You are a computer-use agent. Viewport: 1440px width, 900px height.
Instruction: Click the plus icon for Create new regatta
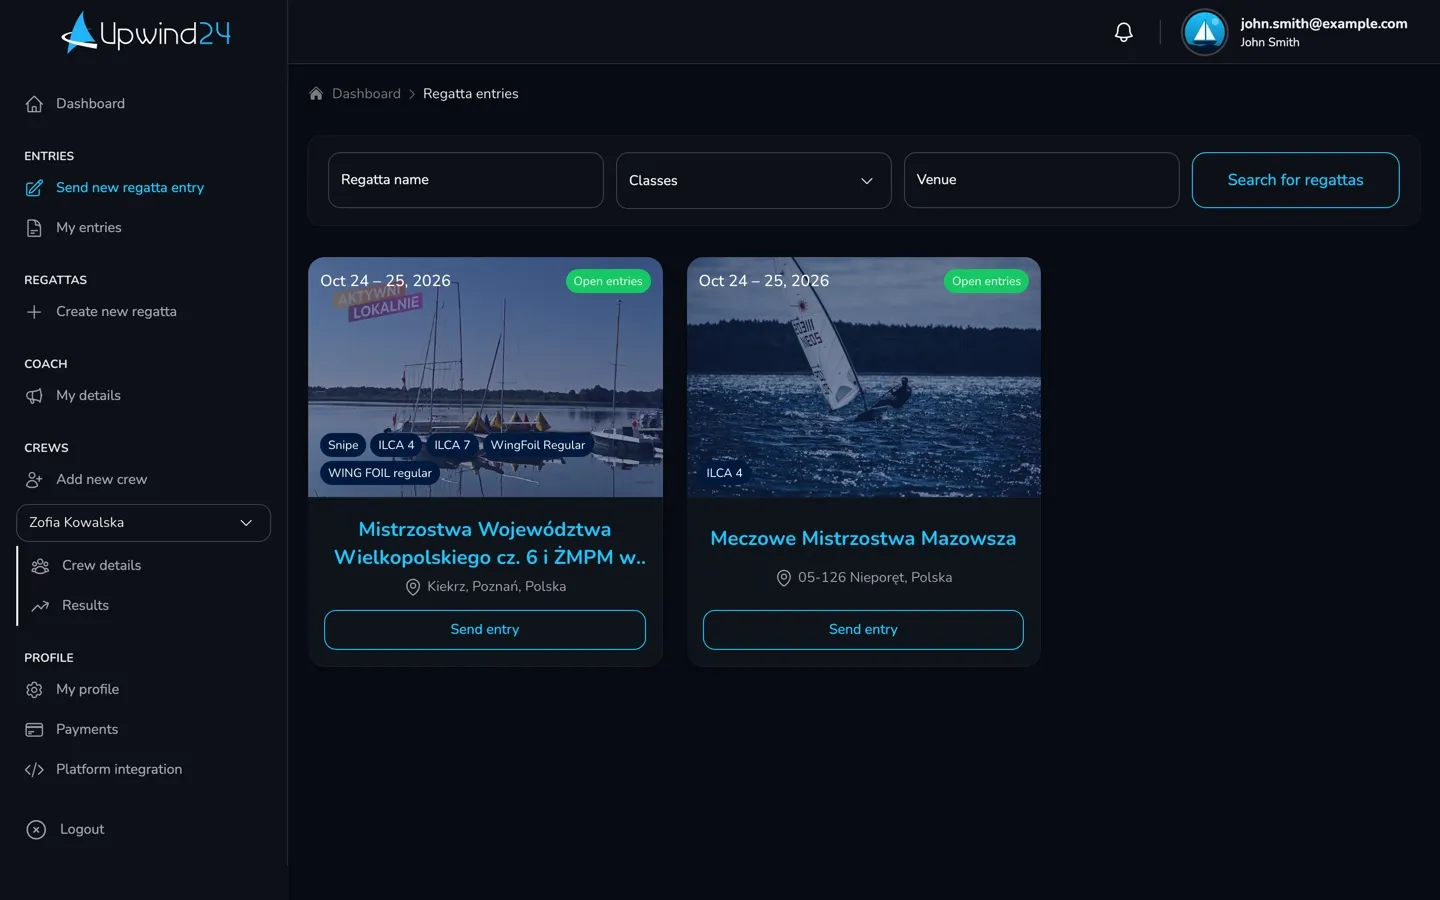34,312
